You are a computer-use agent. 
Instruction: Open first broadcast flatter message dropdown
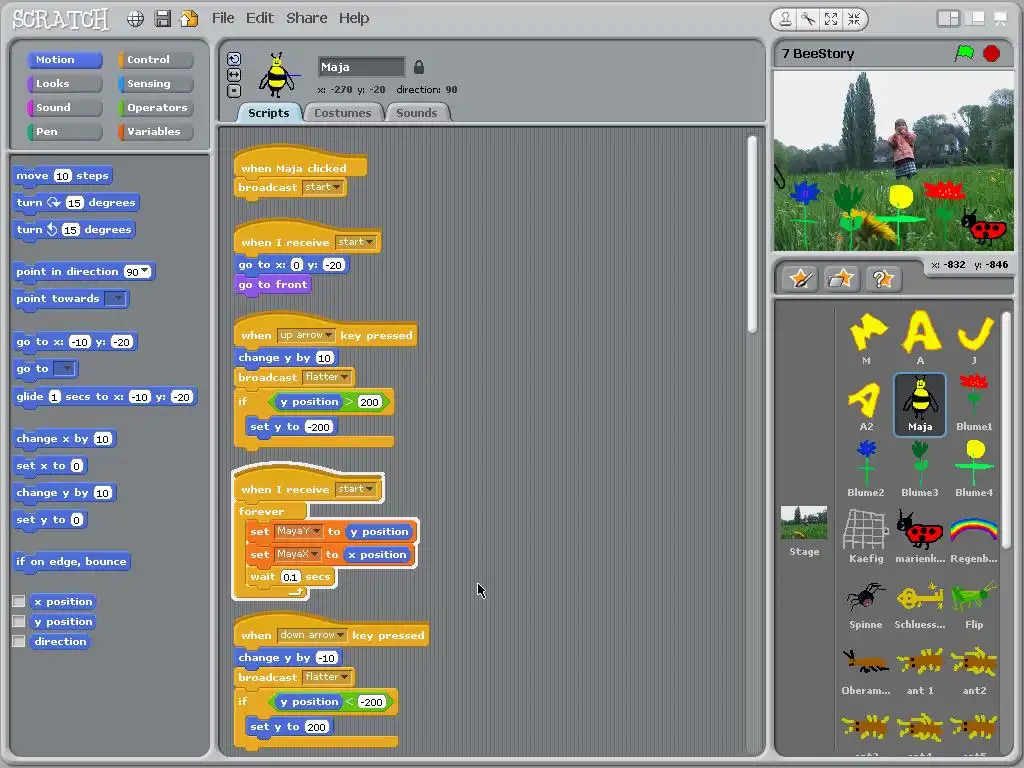(x=327, y=377)
